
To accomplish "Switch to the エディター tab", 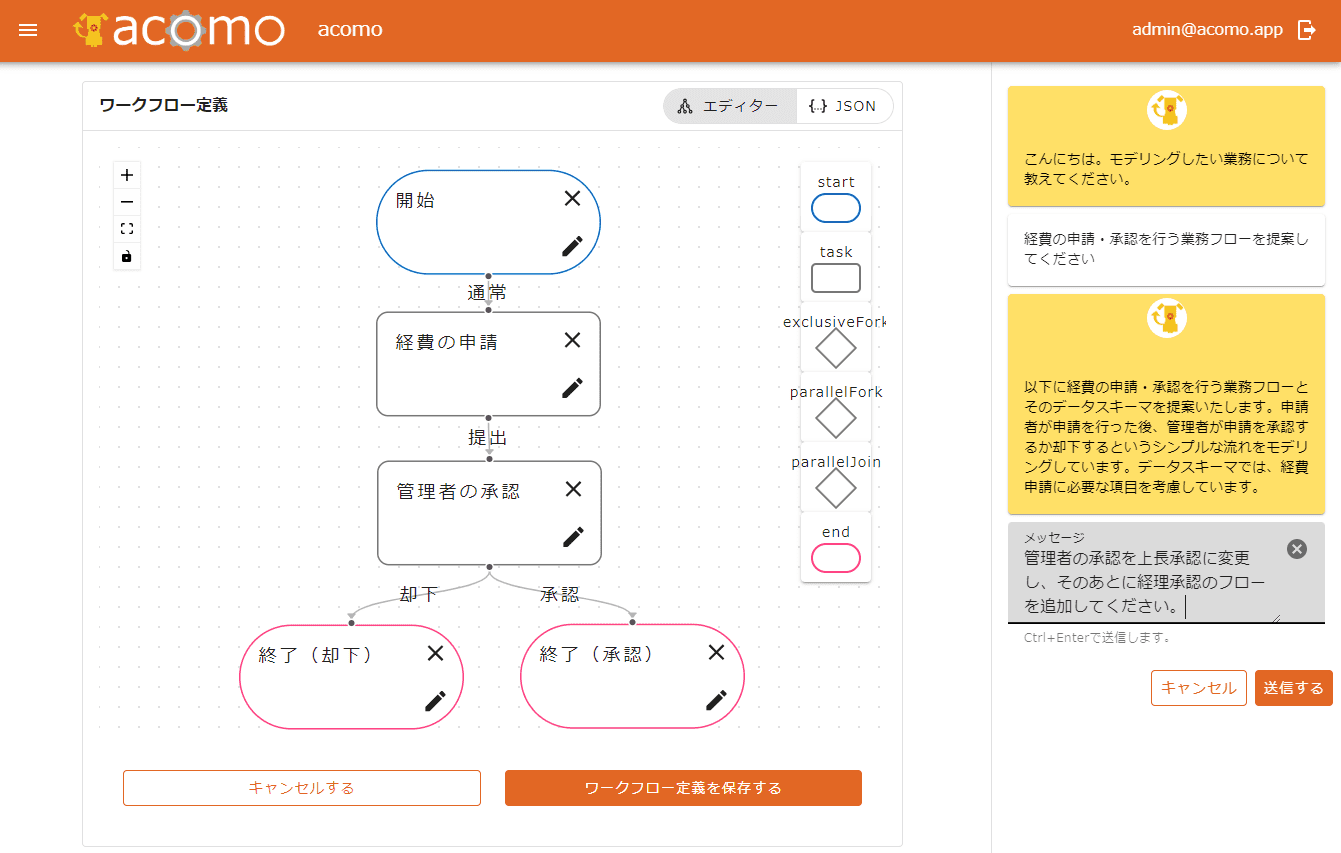I will coord(729,106).
